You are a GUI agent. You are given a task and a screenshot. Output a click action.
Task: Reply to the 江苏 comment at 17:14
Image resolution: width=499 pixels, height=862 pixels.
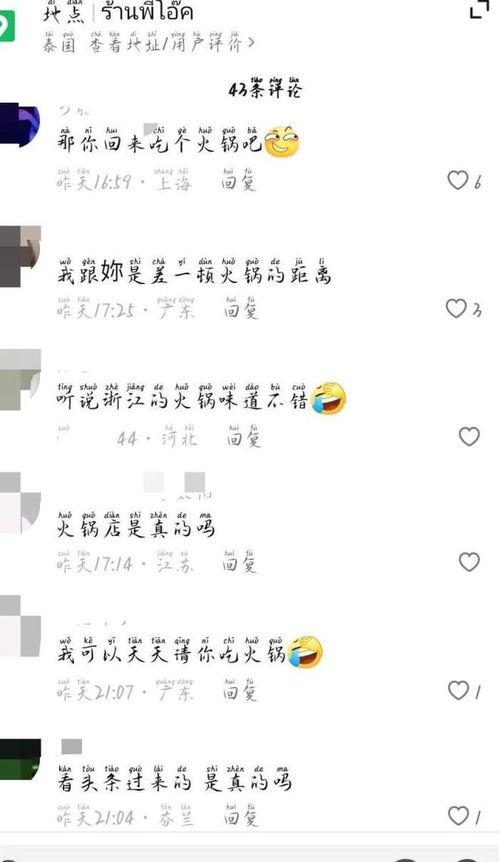(240, 562)
